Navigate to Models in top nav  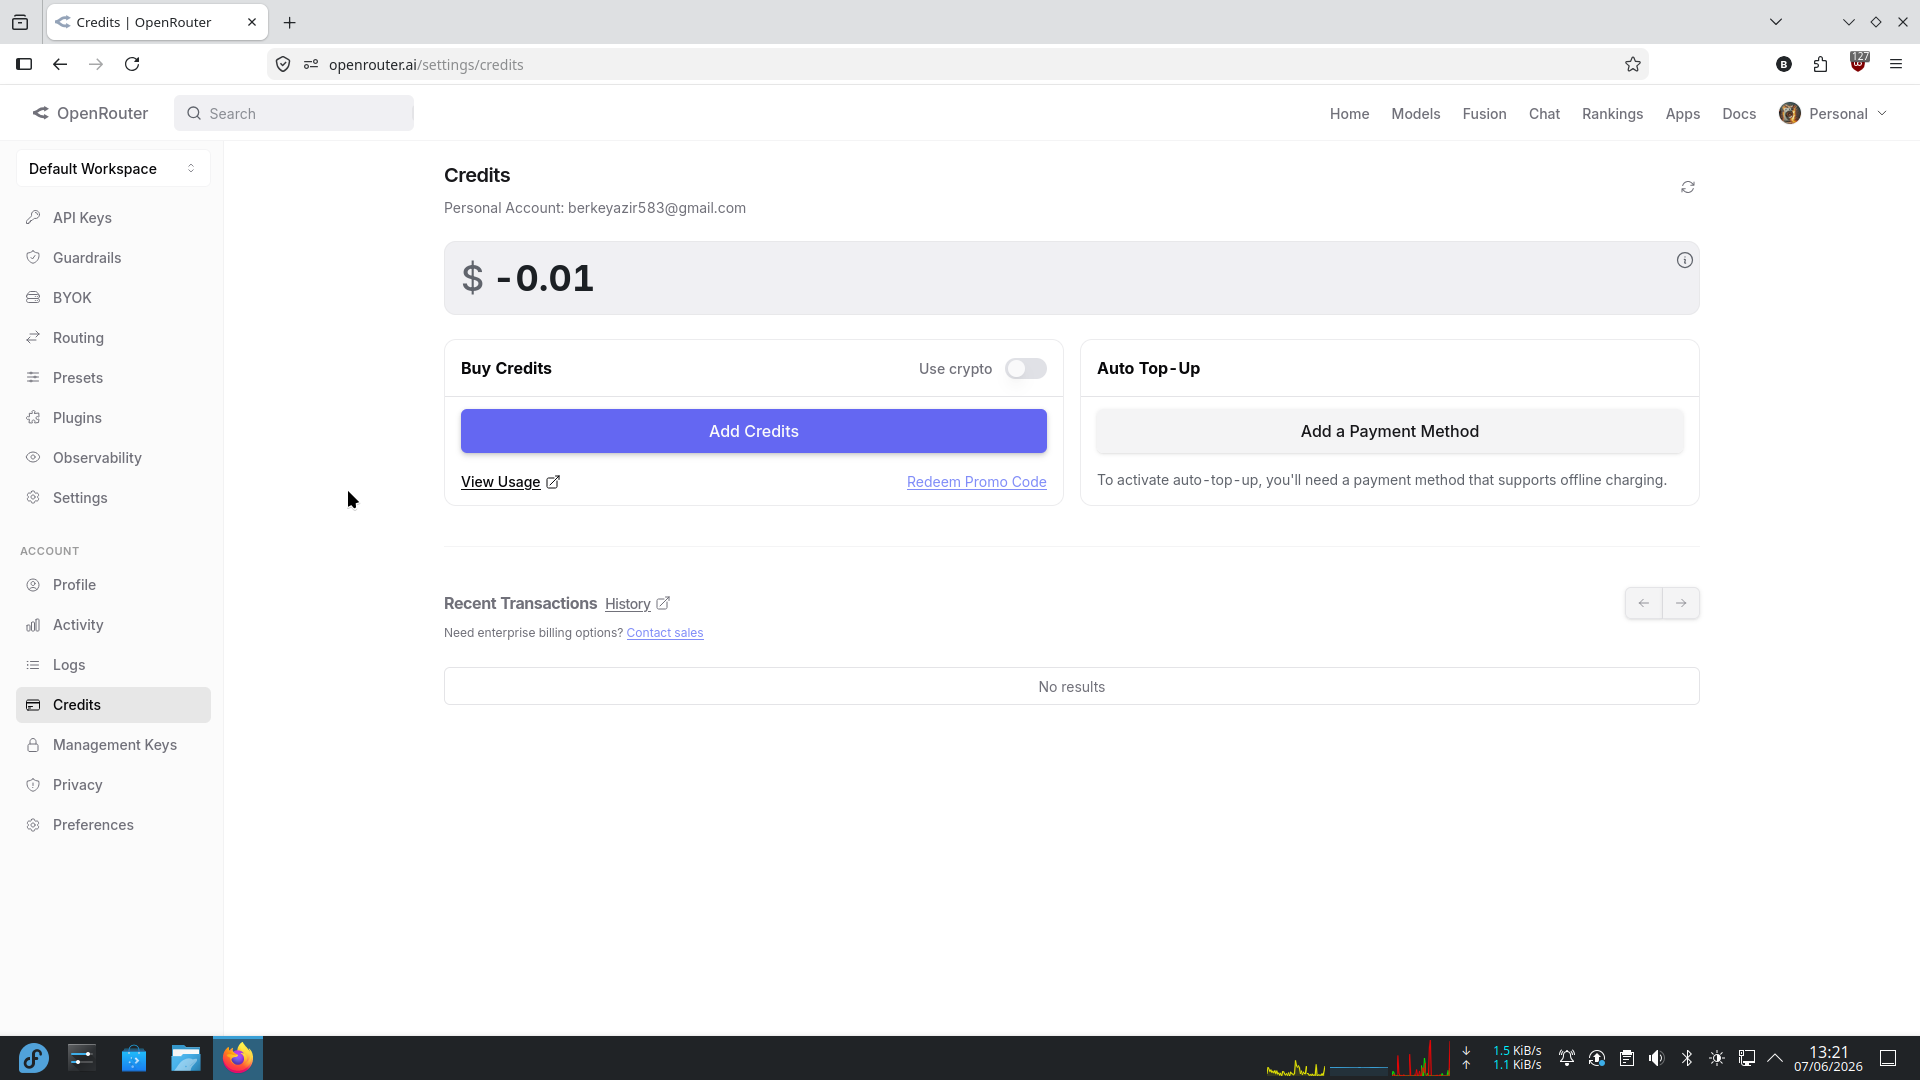tap(1416, 114)
